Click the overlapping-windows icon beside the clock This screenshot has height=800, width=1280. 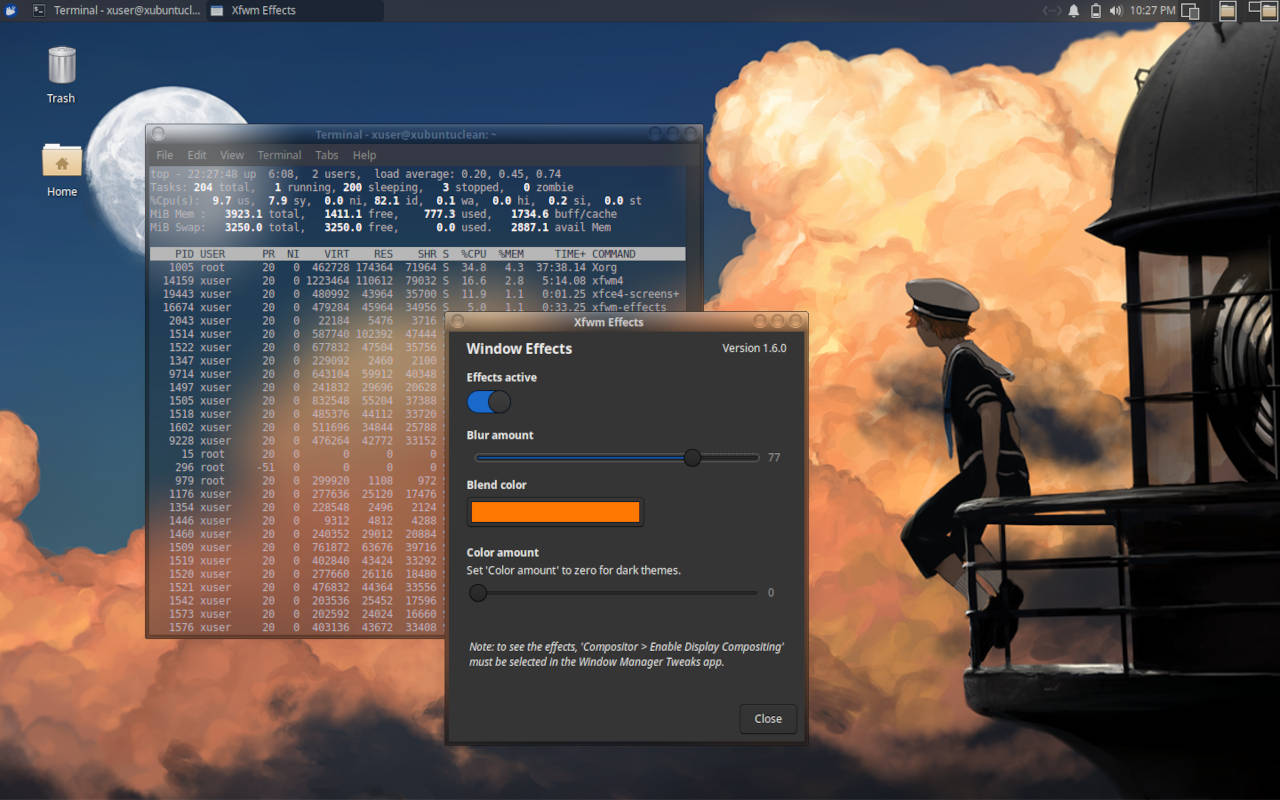point(1190,11)
